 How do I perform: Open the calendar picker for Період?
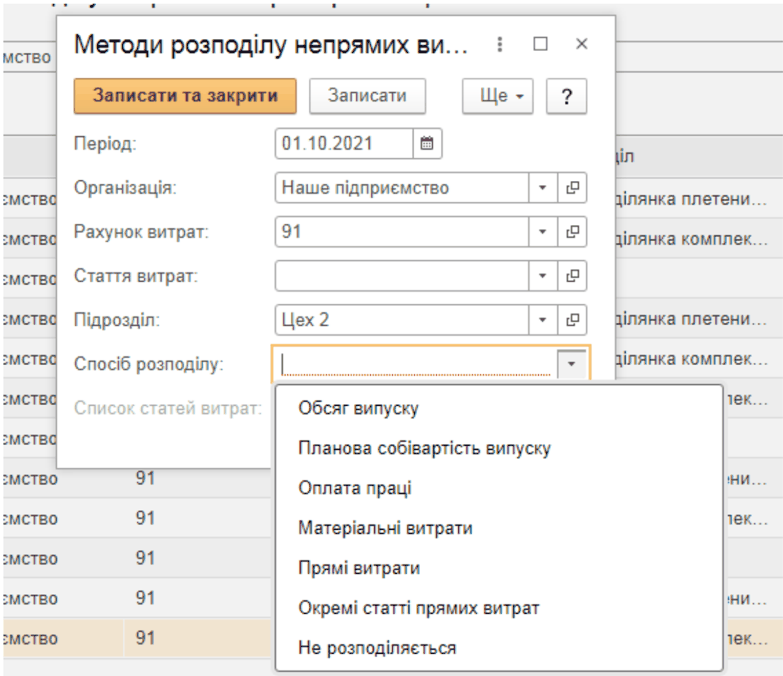tap(427, 144)
